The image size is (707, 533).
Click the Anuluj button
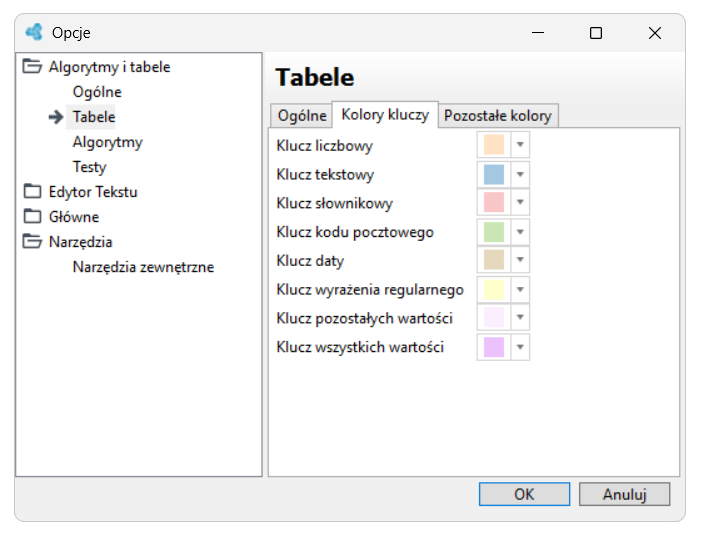pos(624,494)
